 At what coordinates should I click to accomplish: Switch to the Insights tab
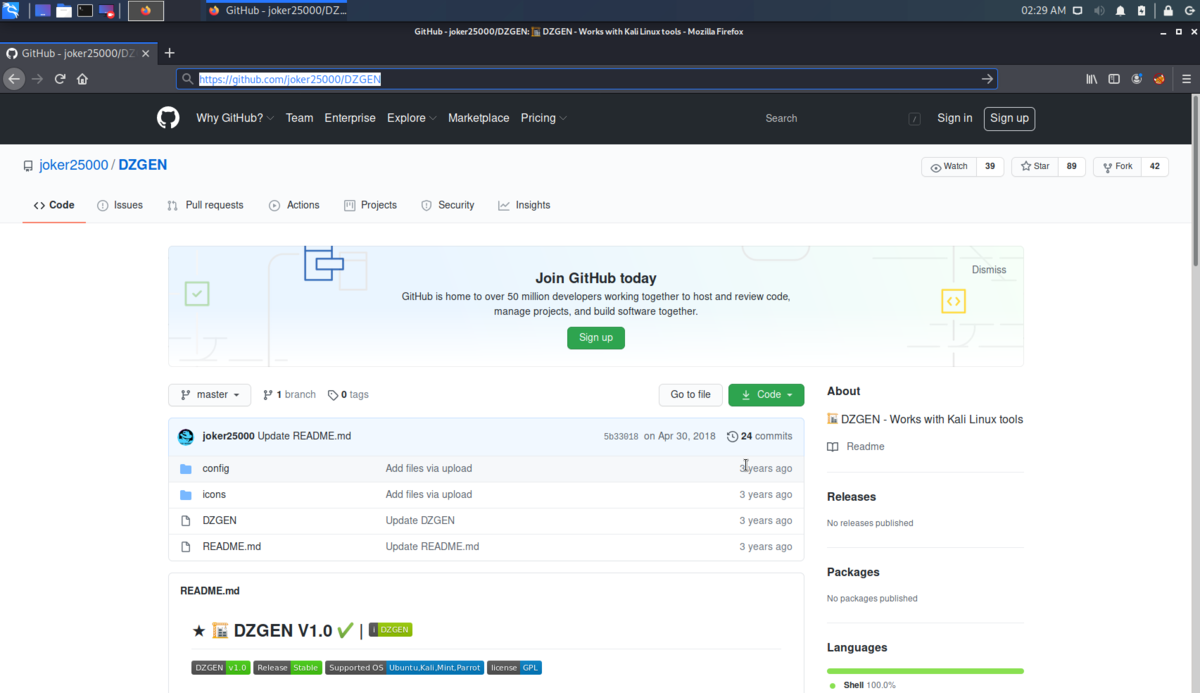[x=524, y=205]
